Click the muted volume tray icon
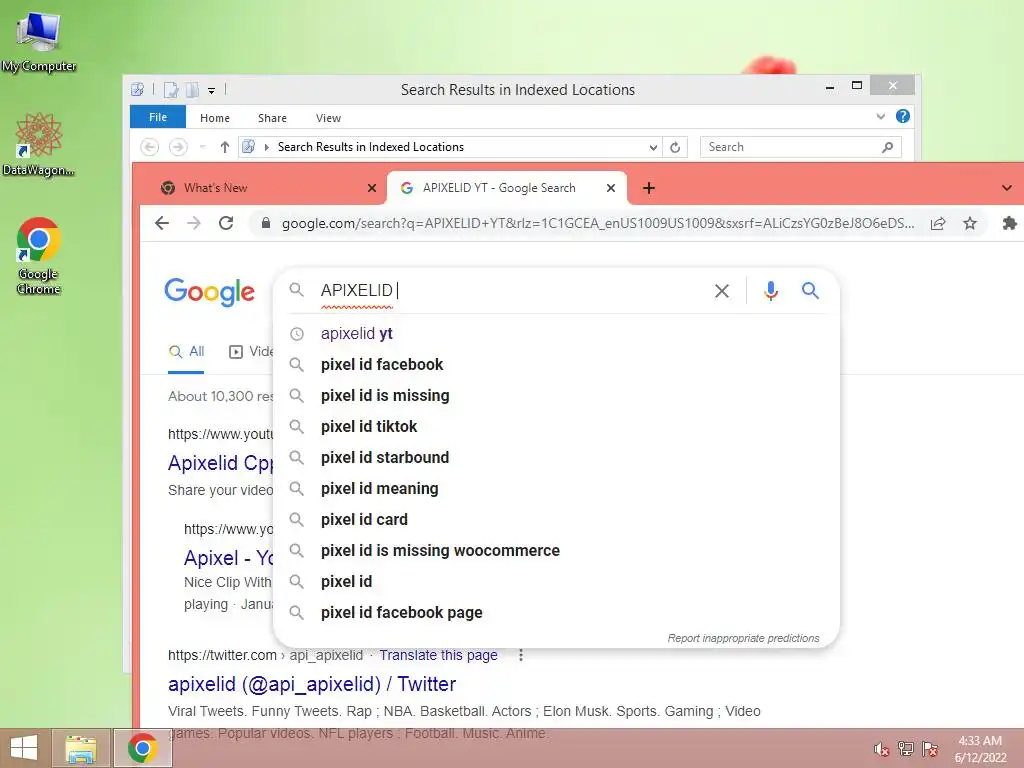 pos(881,749)
